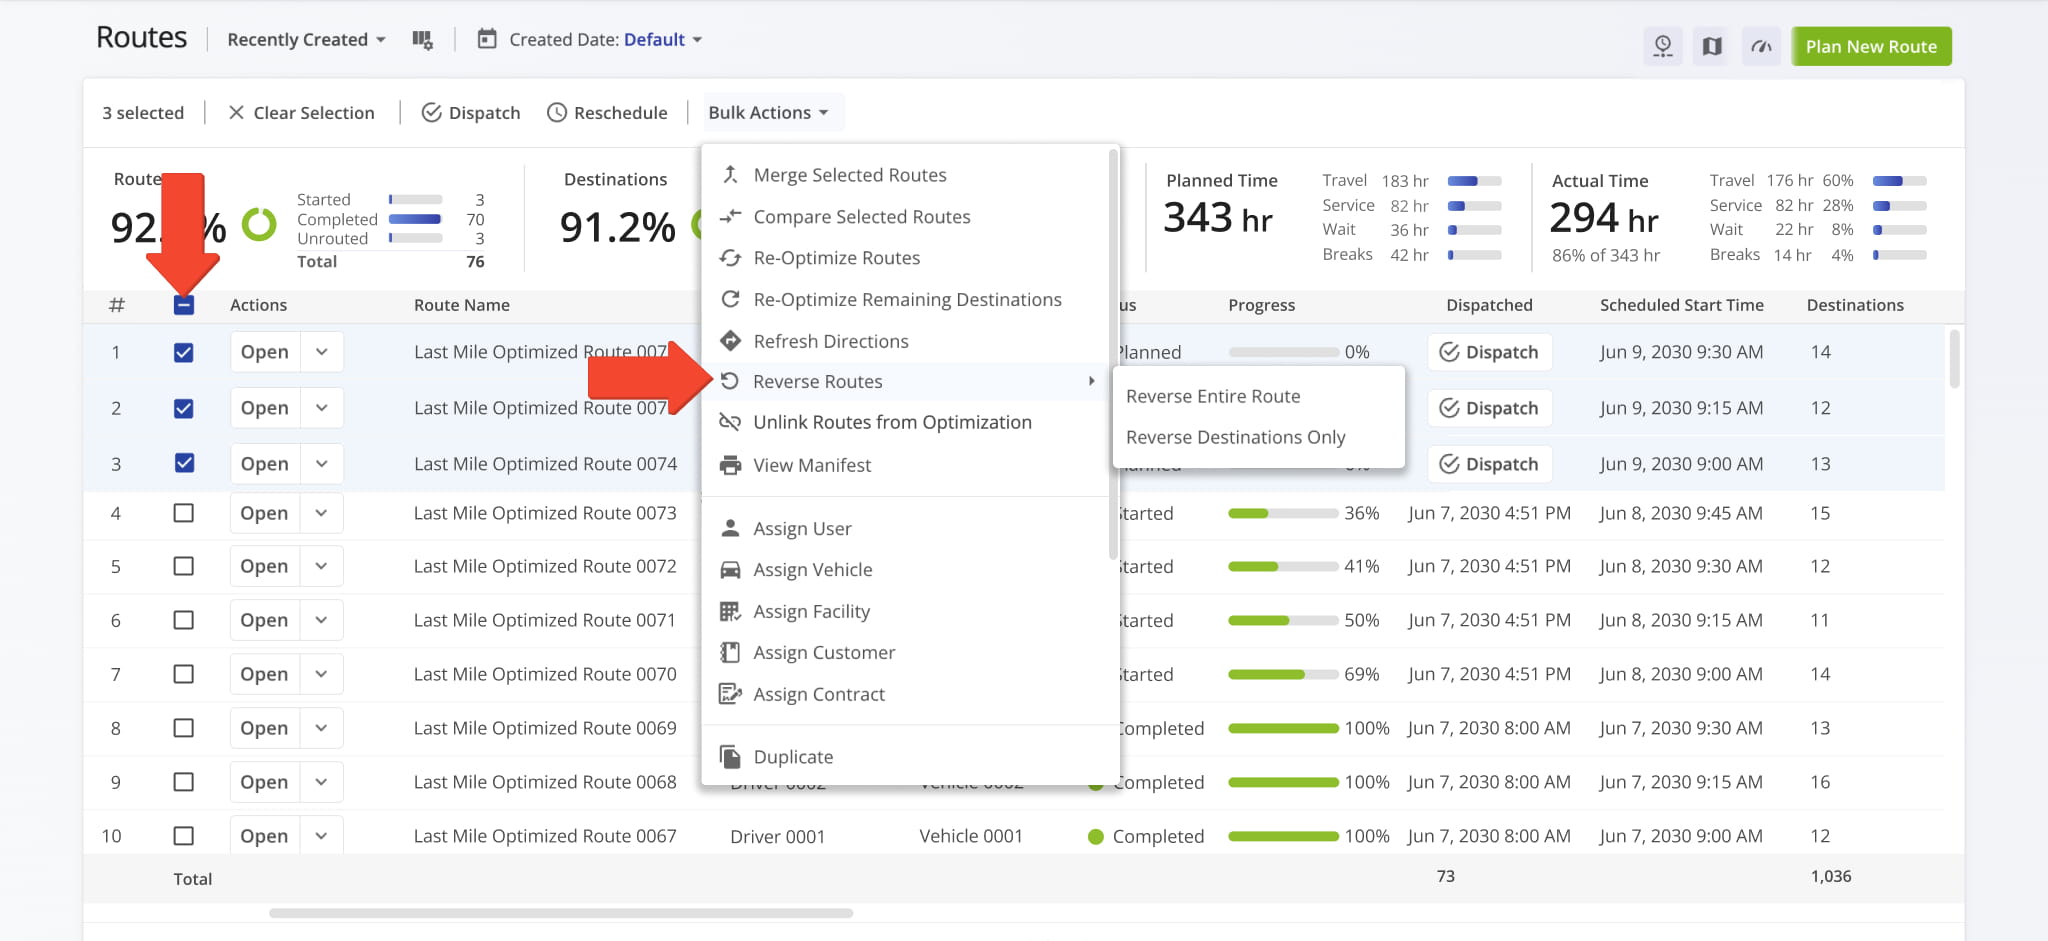Screen dimensions: 2048x941
Task: Click the speedometer dashboard icon
Action: (1761, 46)
